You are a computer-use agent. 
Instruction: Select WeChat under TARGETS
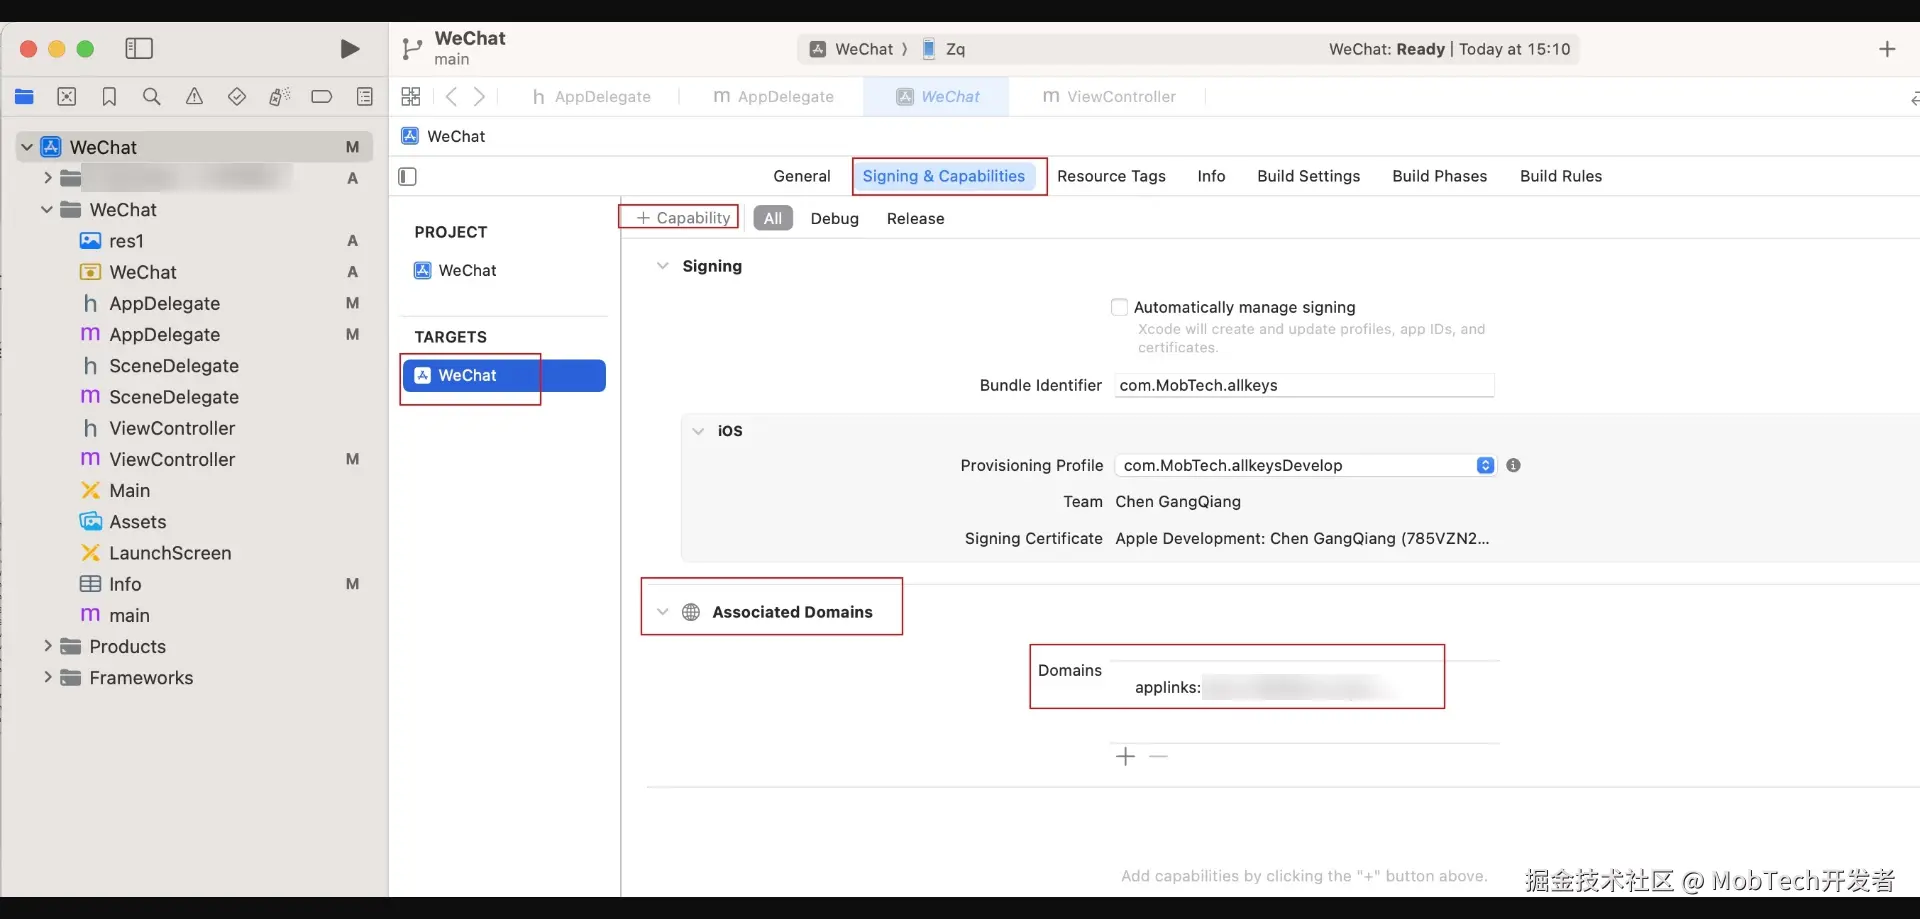click(504, 375)
